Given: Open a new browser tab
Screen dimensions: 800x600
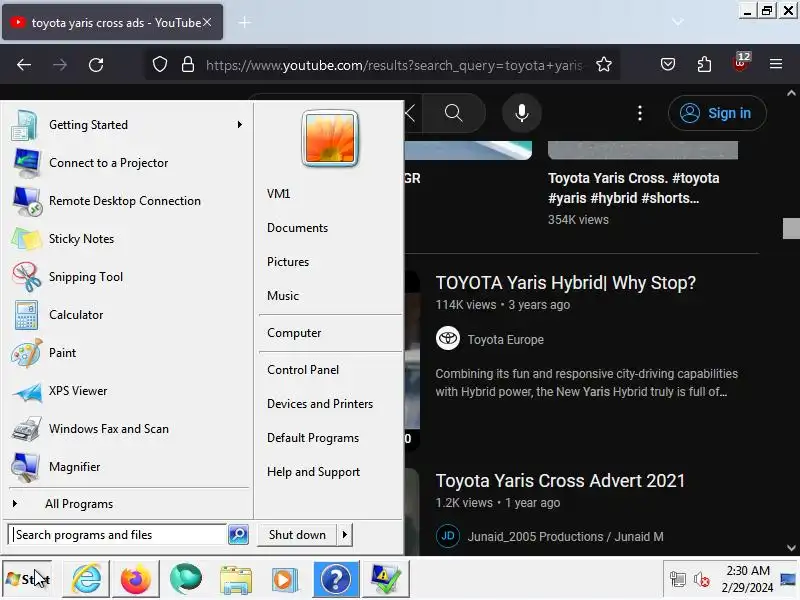Looking at the screenshot, I should [244, 22].
